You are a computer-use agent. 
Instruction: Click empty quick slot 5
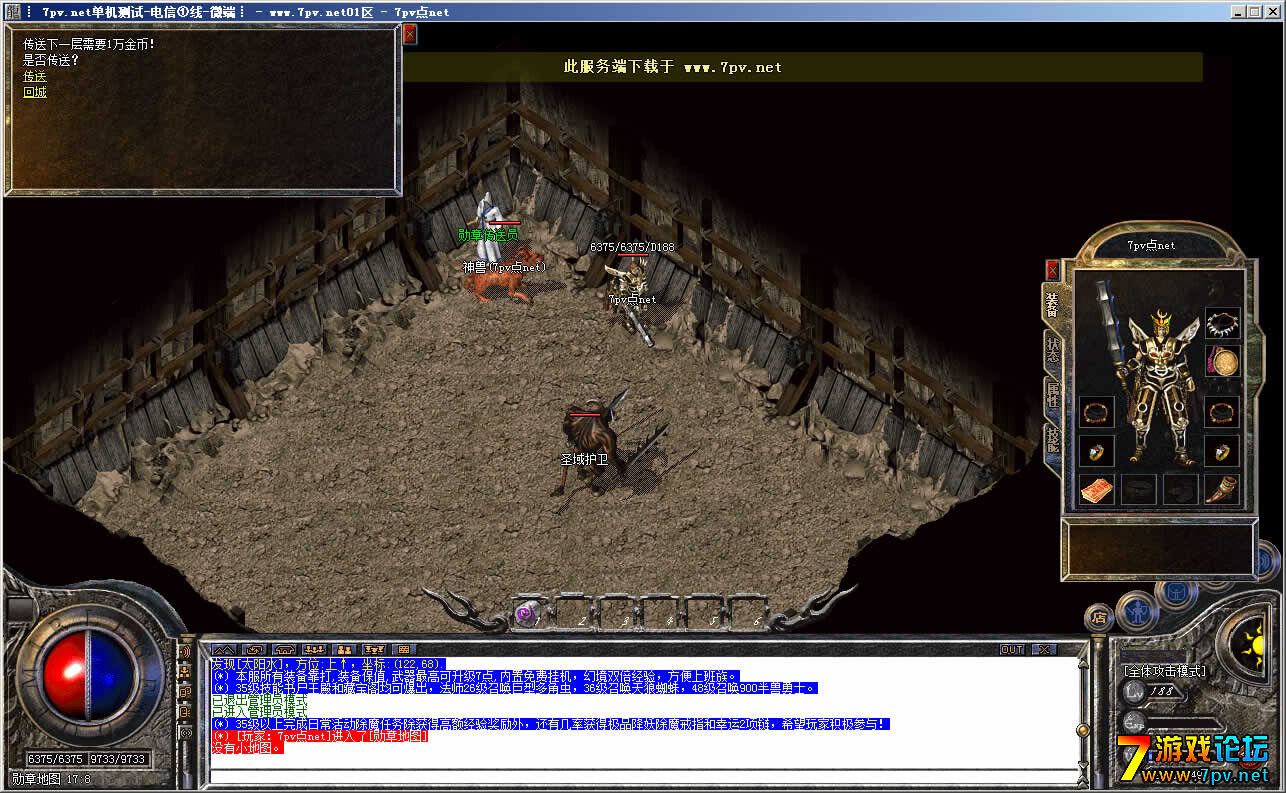pos(703,612)
